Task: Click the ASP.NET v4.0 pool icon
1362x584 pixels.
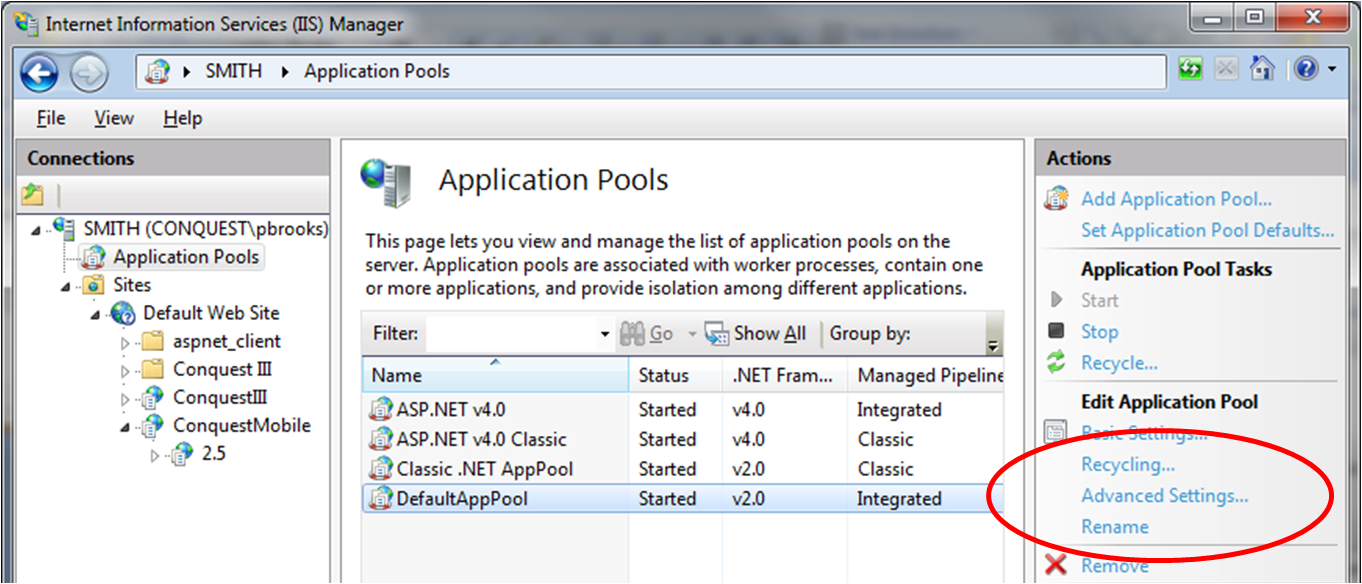Action: click(x=381, y=410)
